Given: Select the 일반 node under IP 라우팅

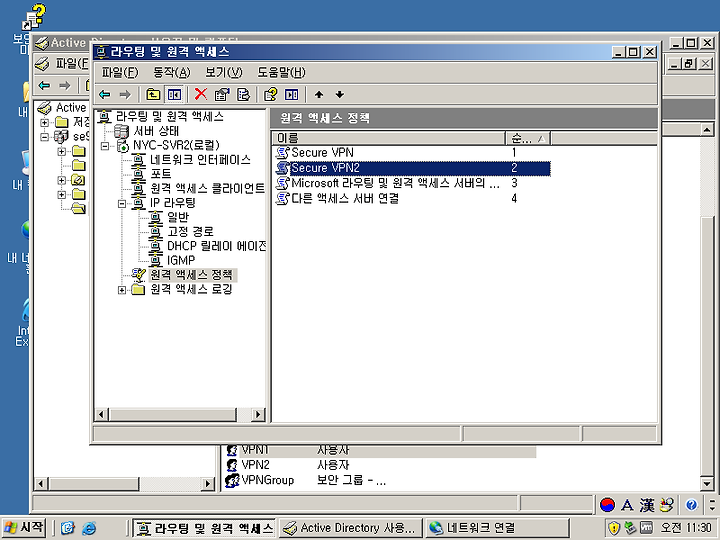Looking at the screenshot, I should coord(169,217).
